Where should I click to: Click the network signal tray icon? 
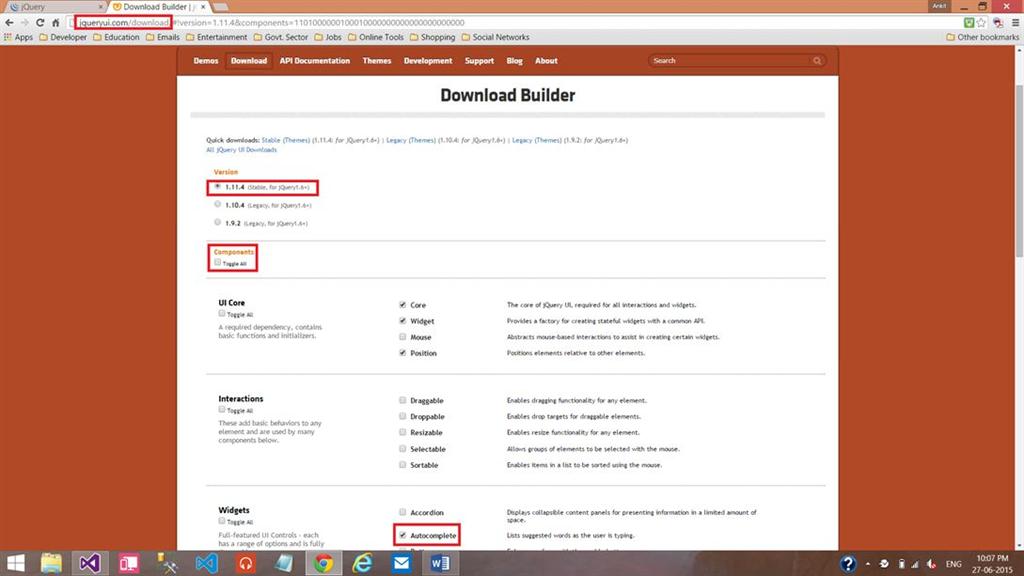point(915,564)
